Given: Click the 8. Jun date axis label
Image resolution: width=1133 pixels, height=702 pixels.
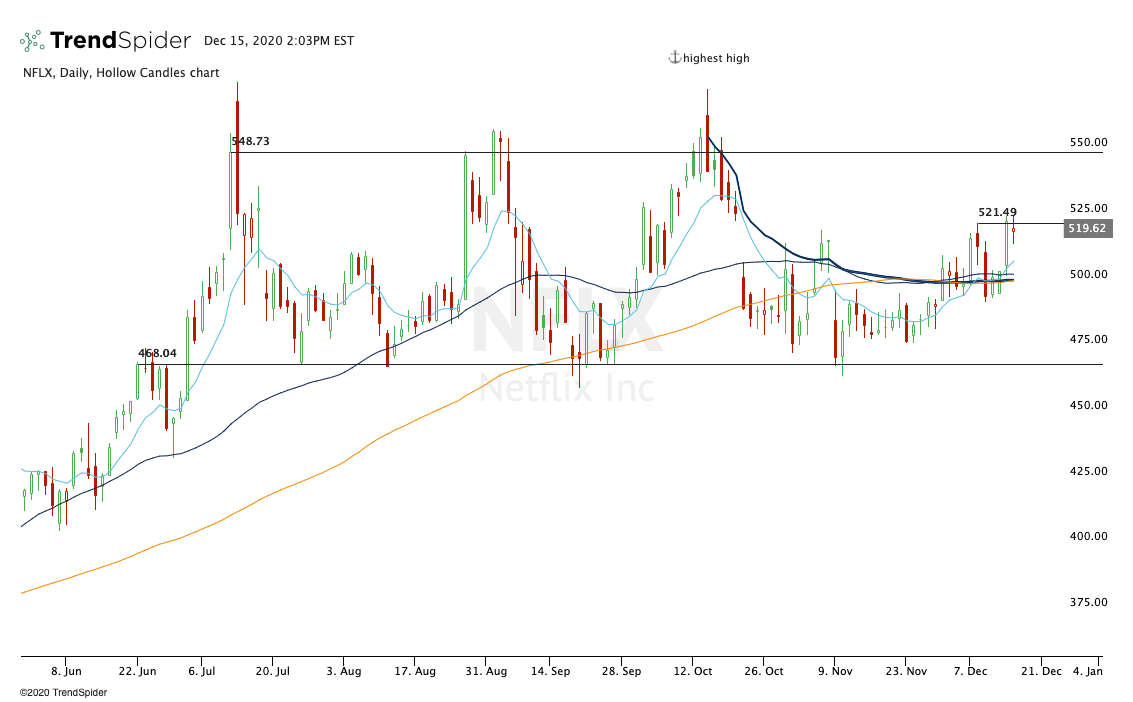Looking at the screenshot, I should [x=68, y=672].
